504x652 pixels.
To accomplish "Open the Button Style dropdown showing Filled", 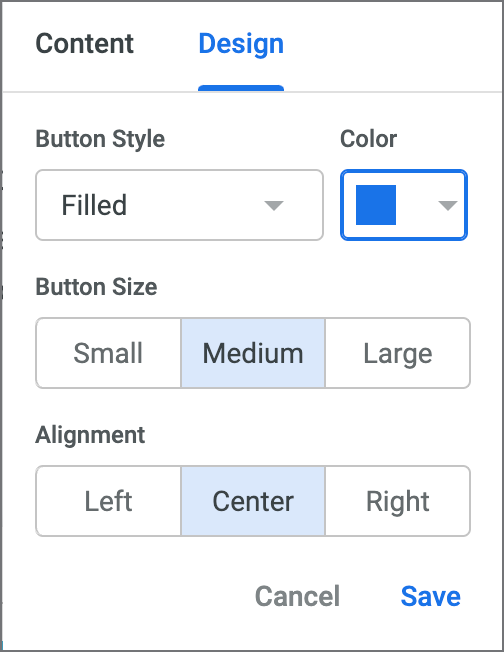I will click(x=179, y=205).
